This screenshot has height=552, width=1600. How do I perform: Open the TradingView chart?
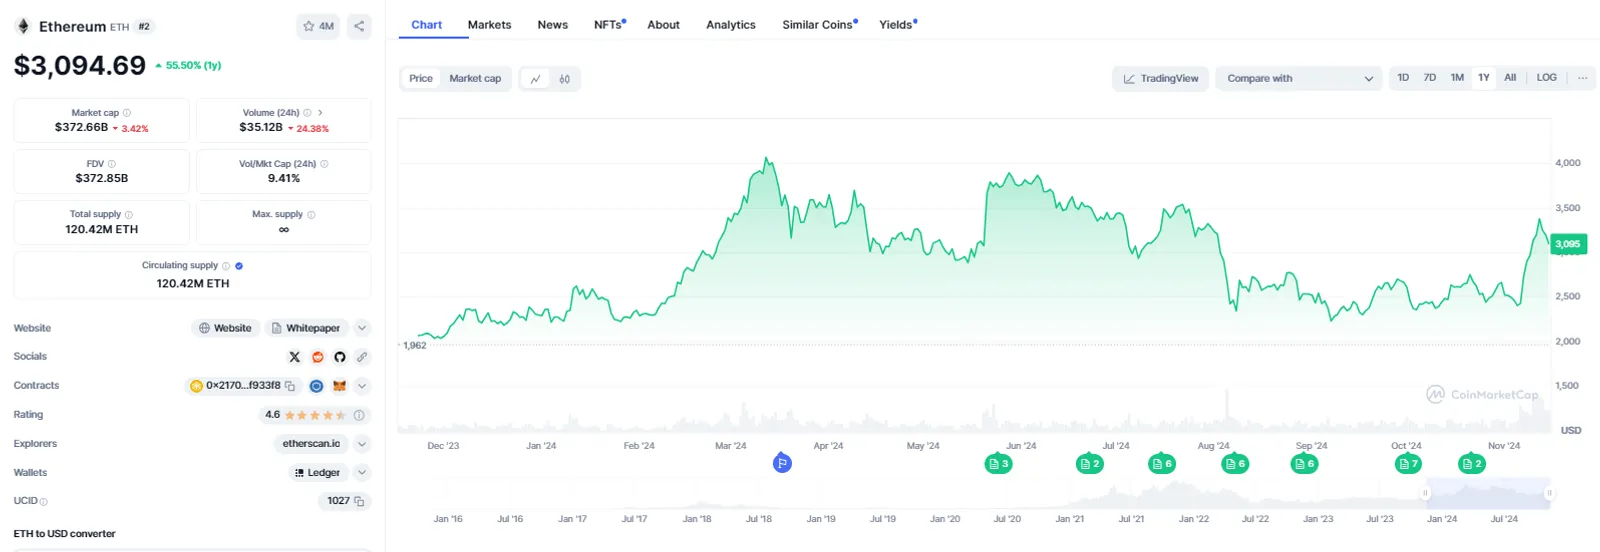(1161, 79)
